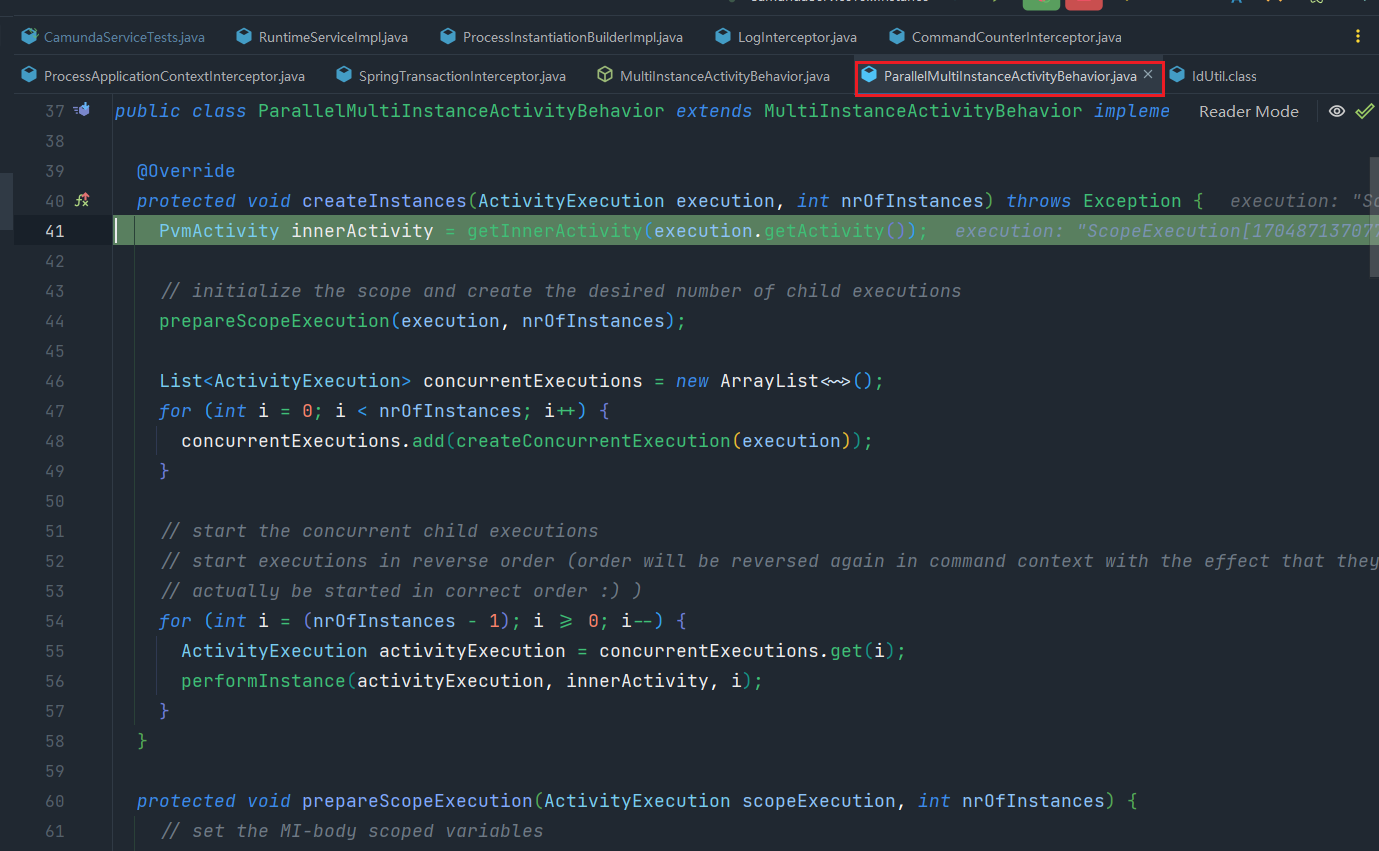Viewport: 1379px width, 851px height.
Task: Switch to CamundaServiceTests.java tab
Action: pyautogui.click(x=113, y=37)
